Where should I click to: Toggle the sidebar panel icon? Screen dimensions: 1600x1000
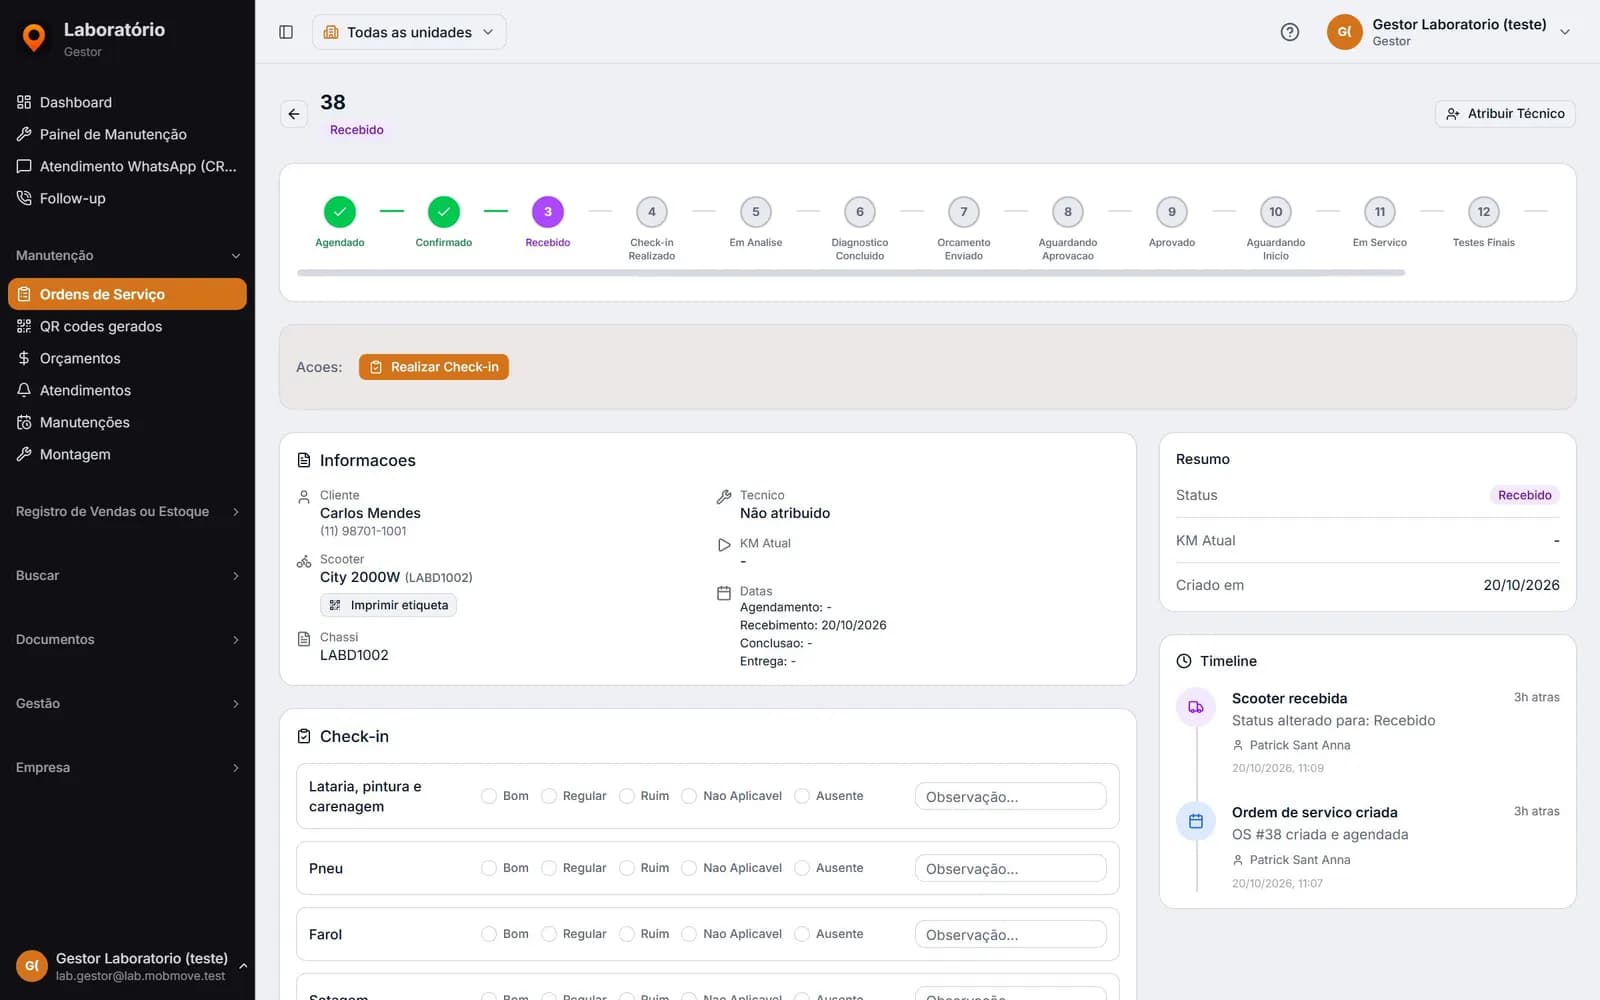tap(286, 32)
